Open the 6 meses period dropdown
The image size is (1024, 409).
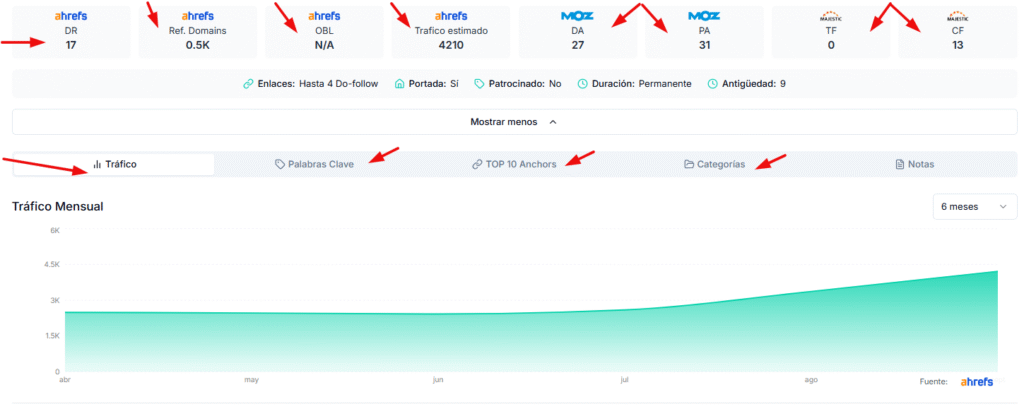(975, 206)
